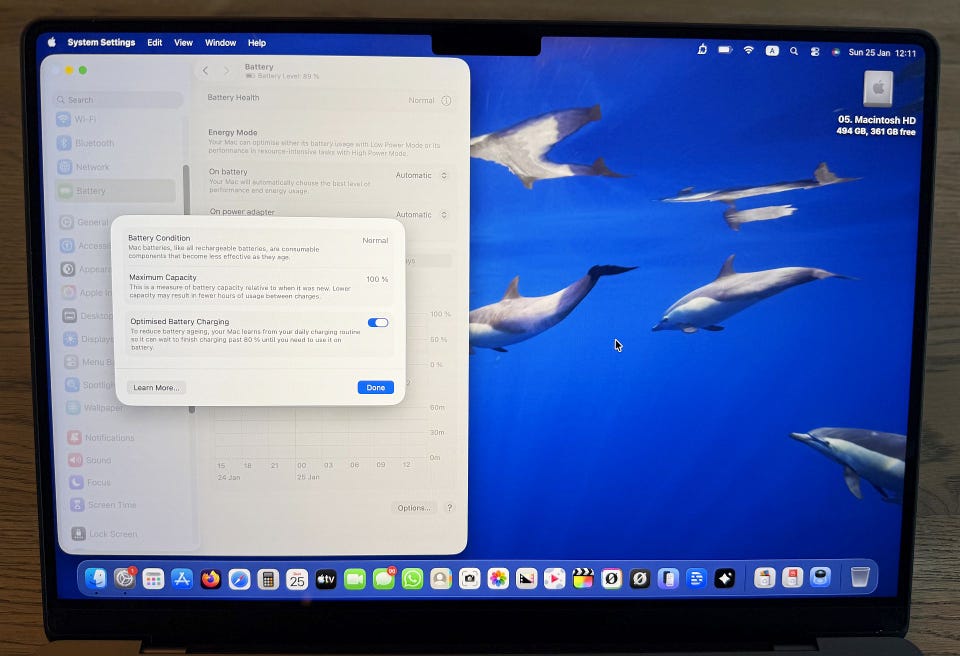
Task: Open the Edit menu
Action: pyautogui.click(x=154, y=43)
